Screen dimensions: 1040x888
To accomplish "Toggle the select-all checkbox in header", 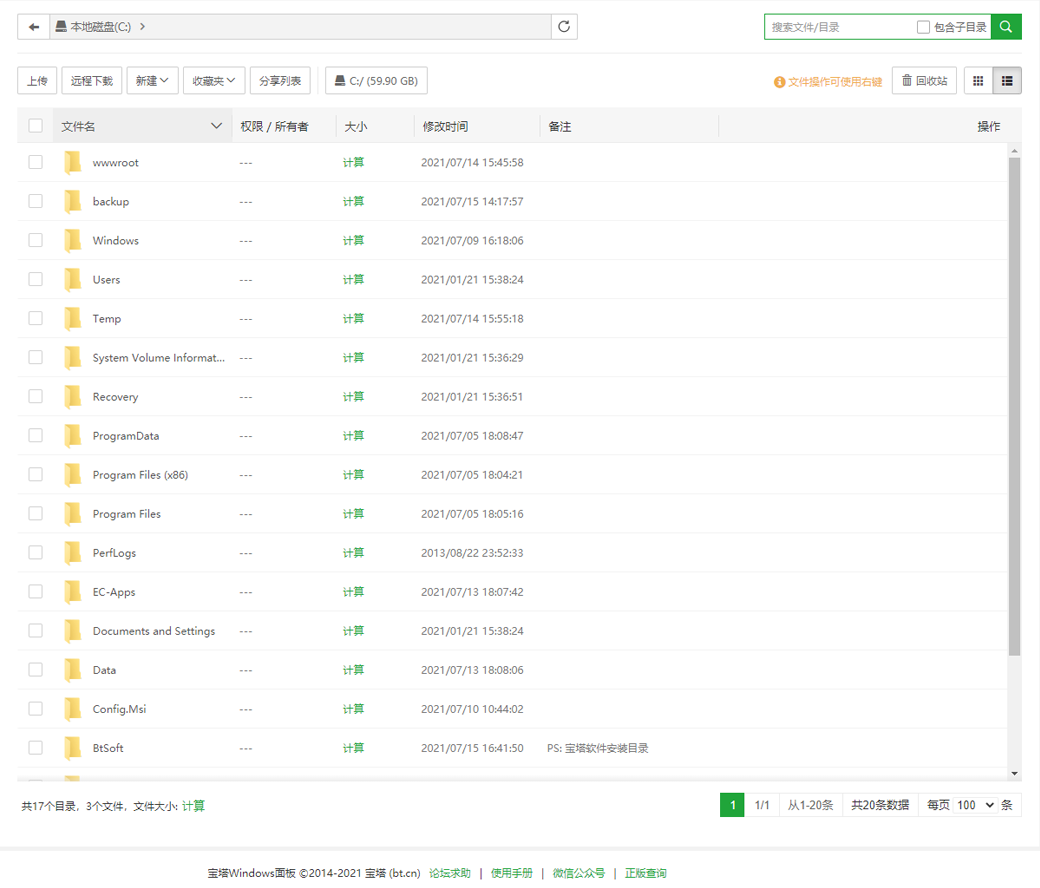I will pyautogui.click(x=36, y=126).
